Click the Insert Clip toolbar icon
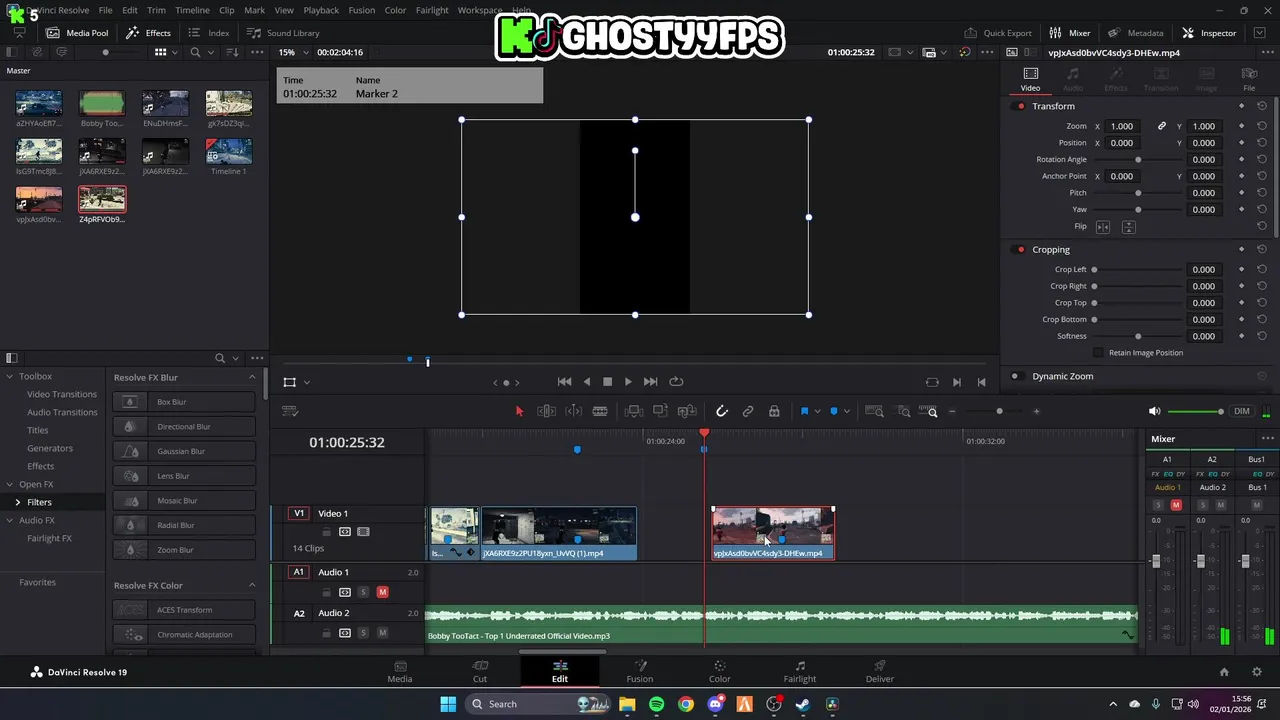The image size is (1280, 720). coord(633,411)
